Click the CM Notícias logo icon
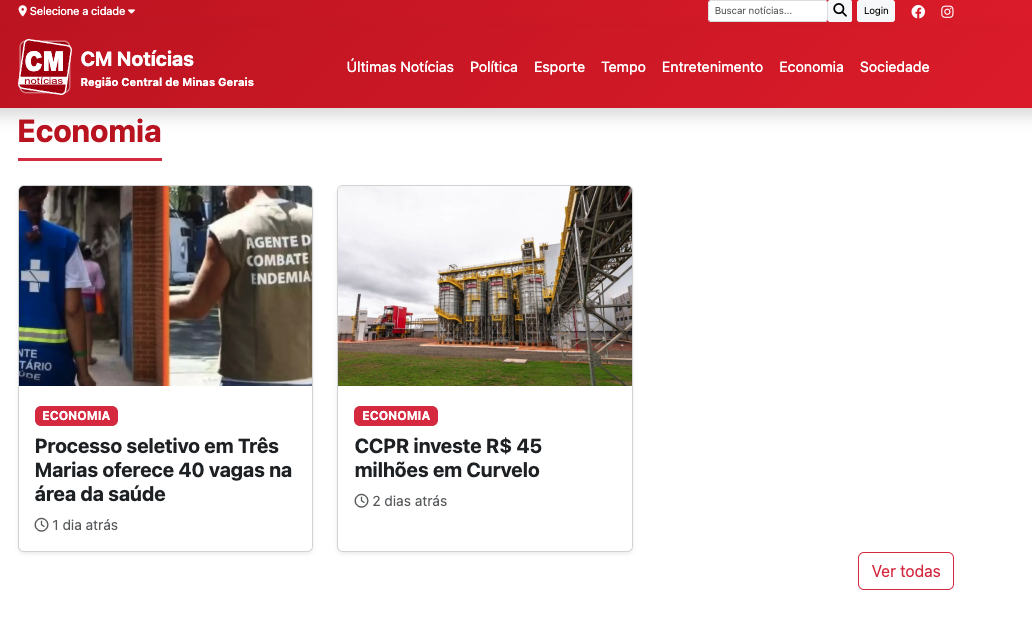 coord(45,67)
